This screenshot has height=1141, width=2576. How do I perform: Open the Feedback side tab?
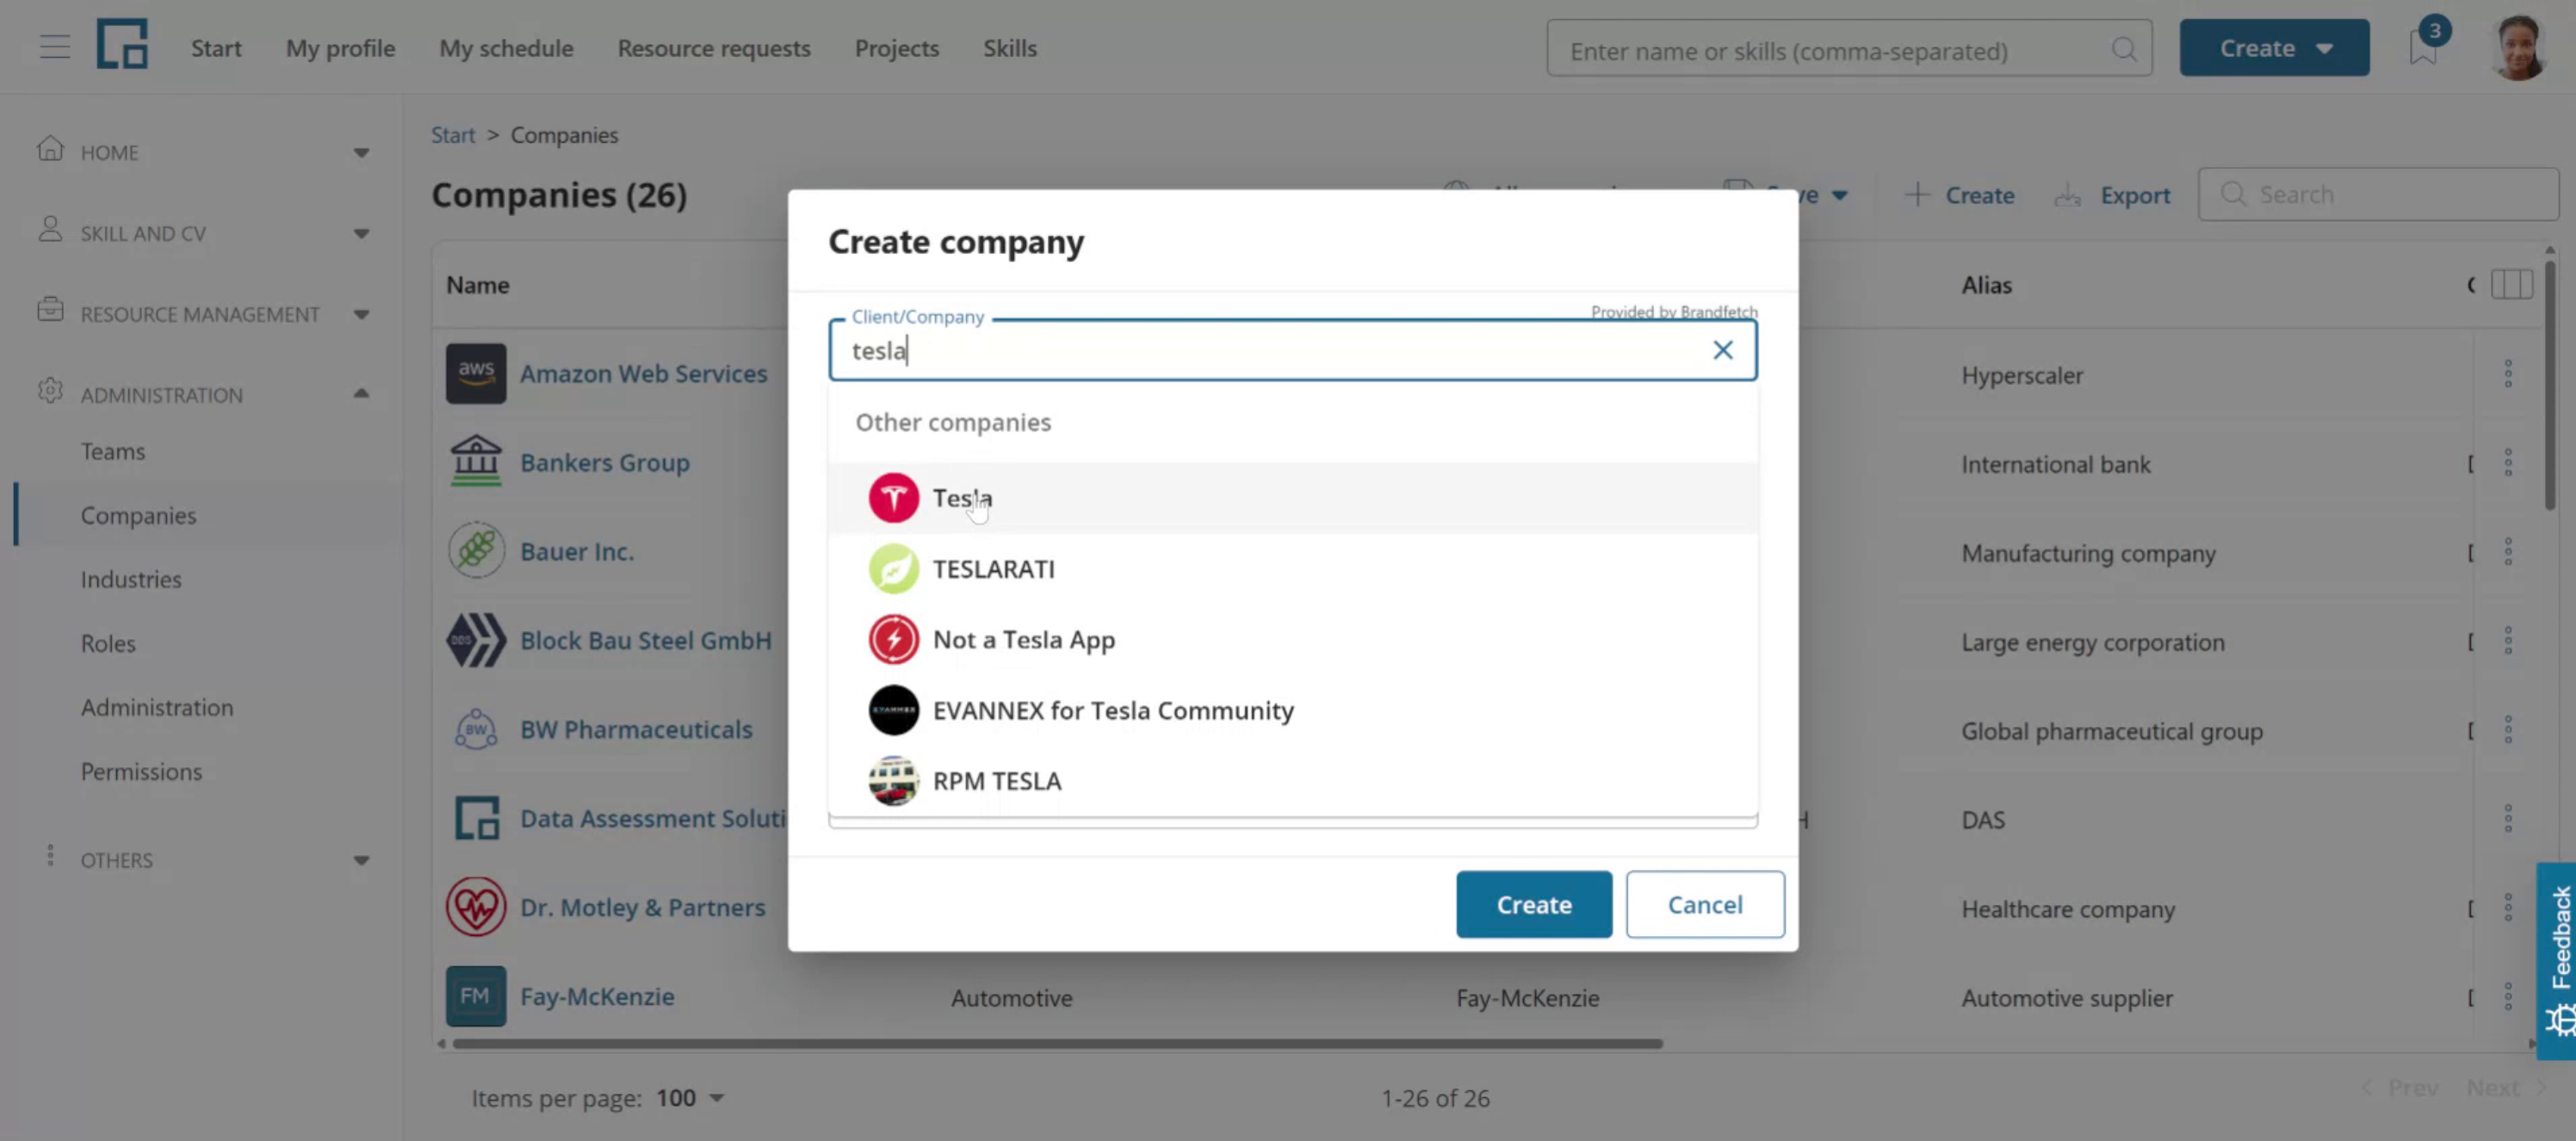pyautogui.click(x=2556, y=961)
